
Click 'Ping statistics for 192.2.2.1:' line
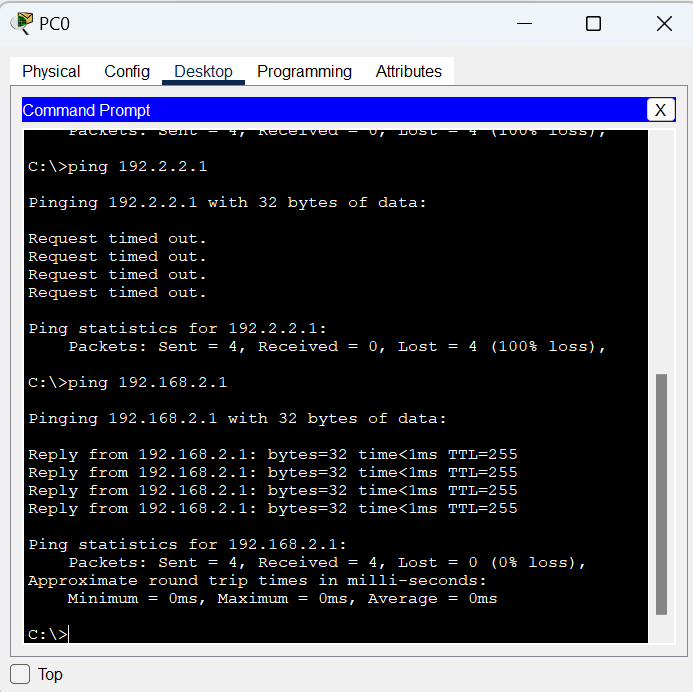coord(177,328)
